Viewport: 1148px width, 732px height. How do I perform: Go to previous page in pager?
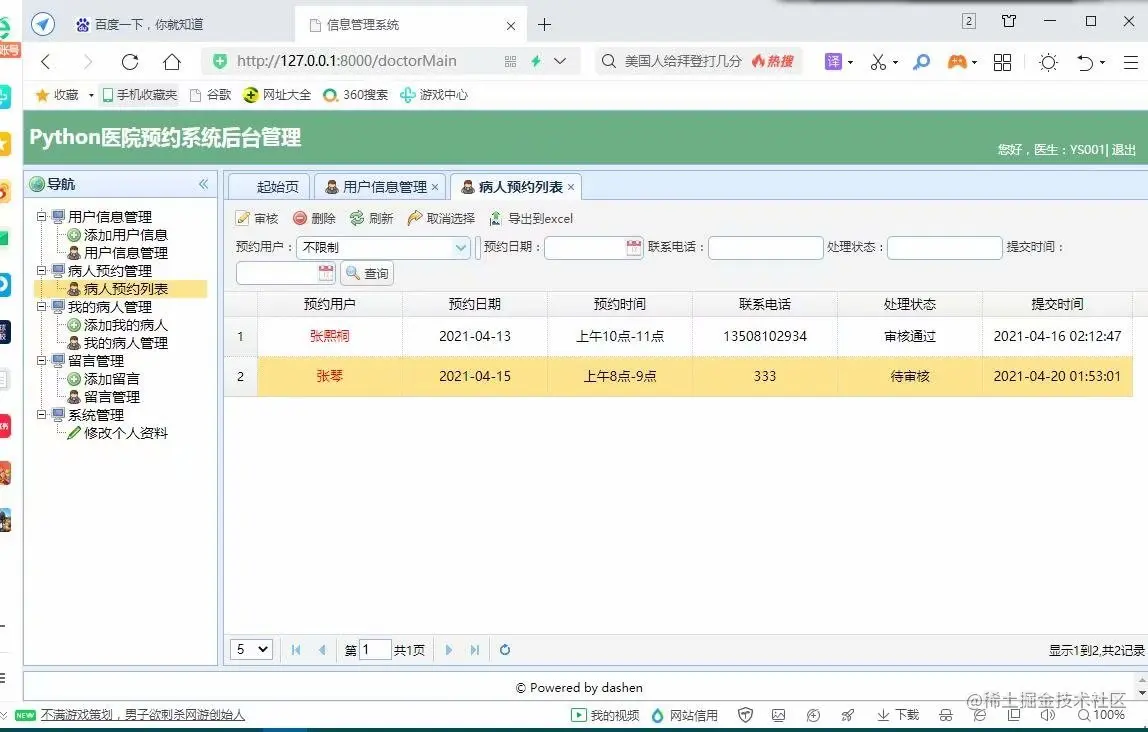pyautogui.click(x=322, y=649)
